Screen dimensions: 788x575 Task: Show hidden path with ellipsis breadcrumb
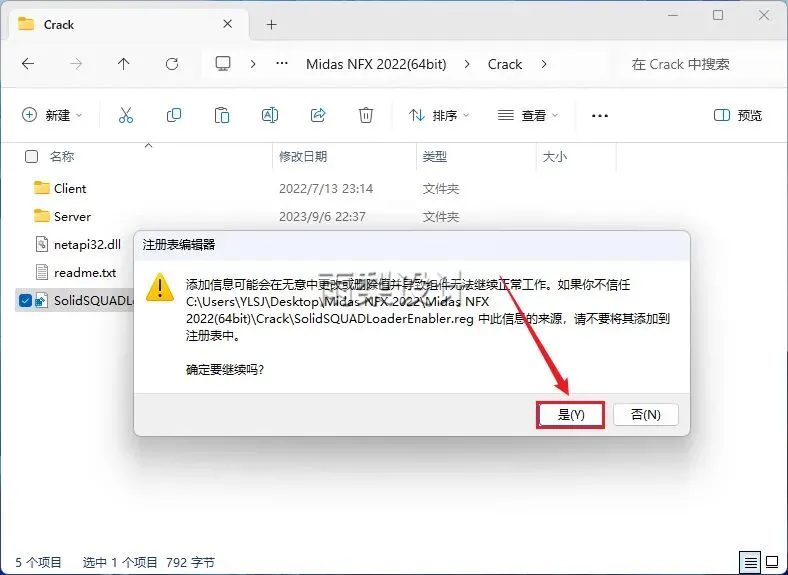click(x=282, y=64)
